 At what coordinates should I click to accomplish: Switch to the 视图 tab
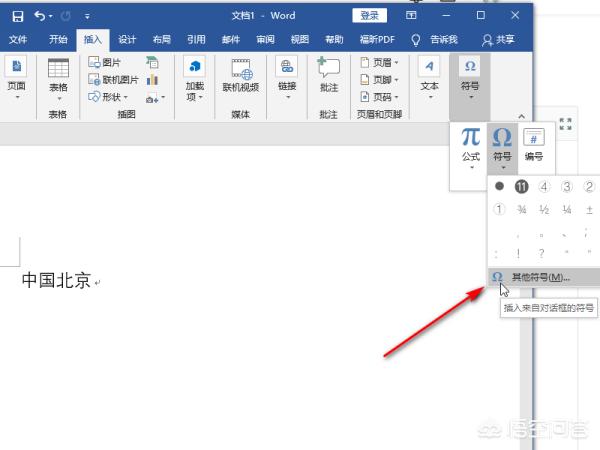coord(300,39)
